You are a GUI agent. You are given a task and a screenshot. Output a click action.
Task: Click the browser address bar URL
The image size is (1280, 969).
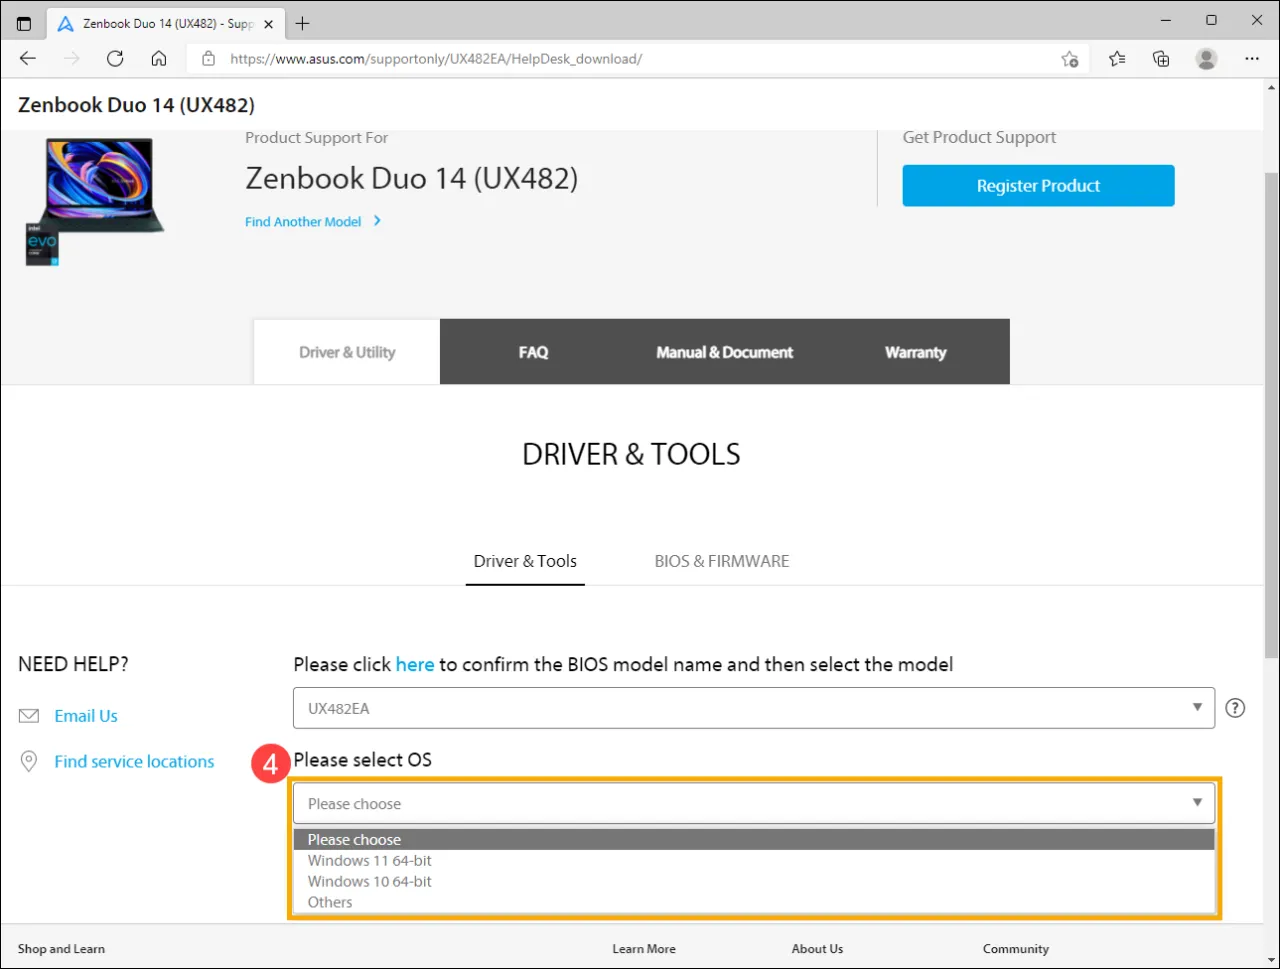[436, 59]
